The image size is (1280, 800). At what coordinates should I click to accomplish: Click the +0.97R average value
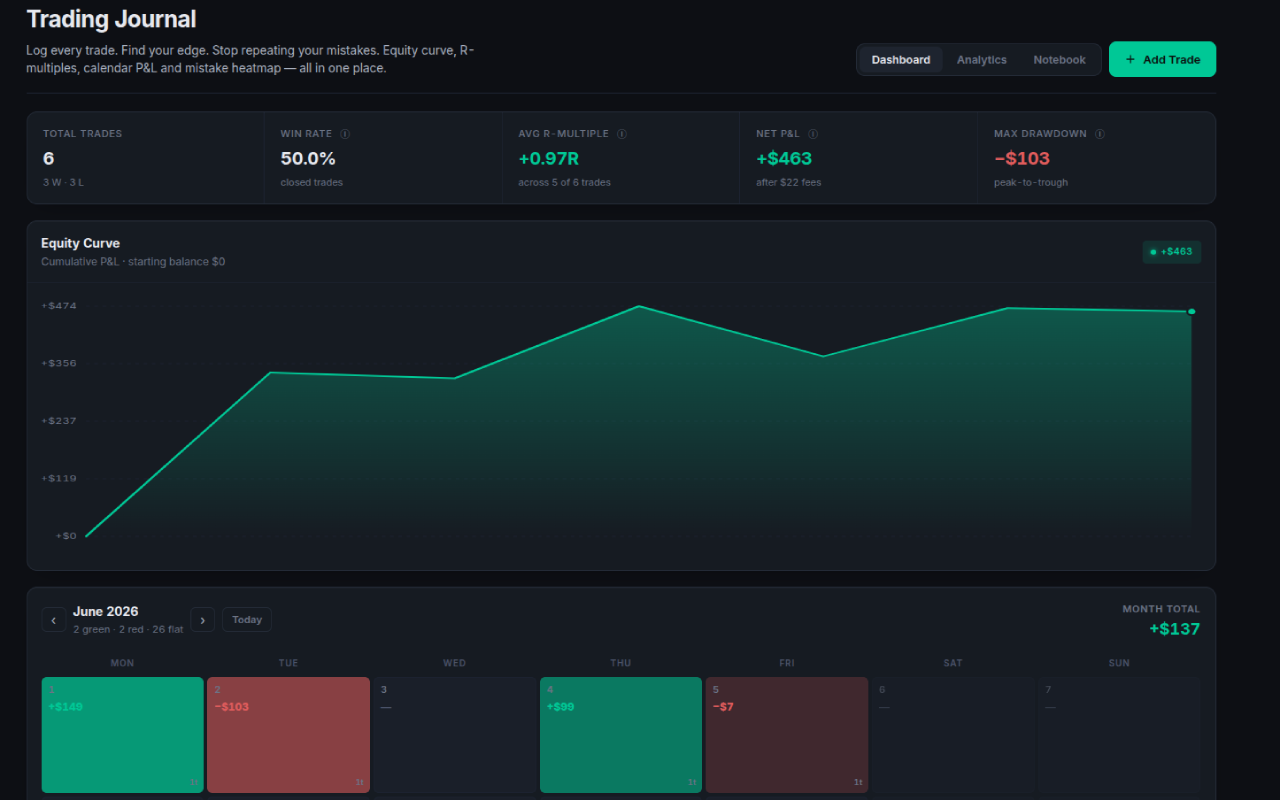[x=549, y=158]
